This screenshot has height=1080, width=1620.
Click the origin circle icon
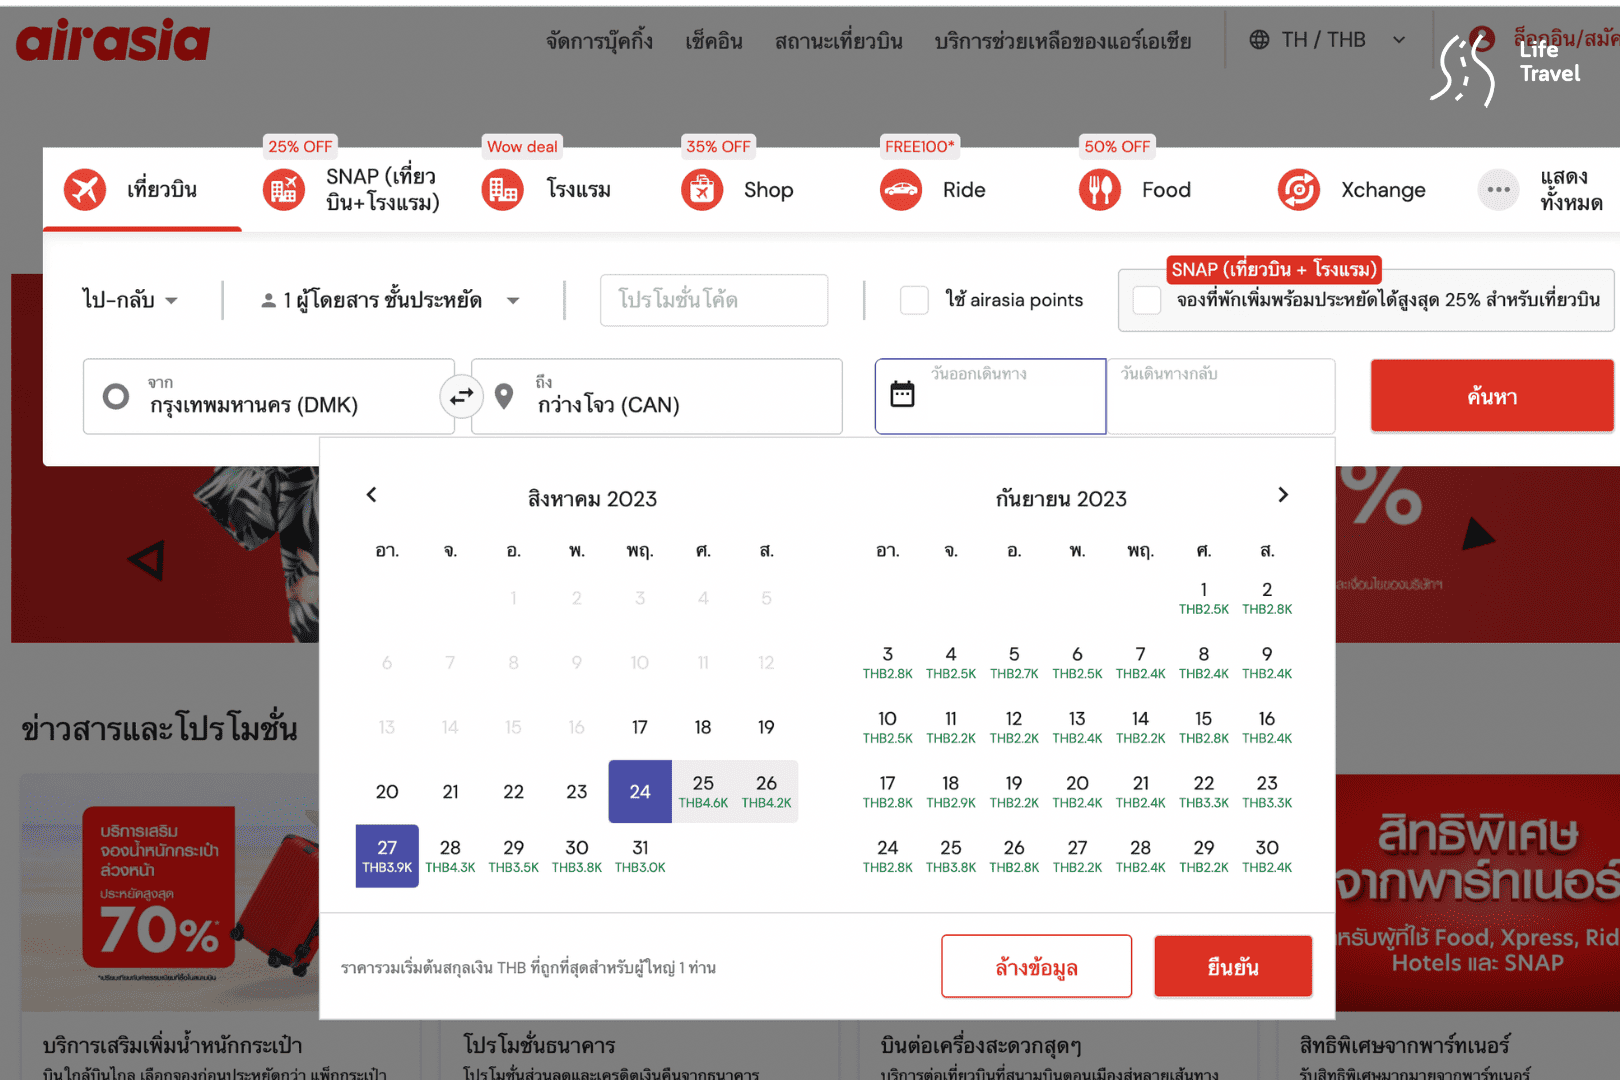(116, 397)
